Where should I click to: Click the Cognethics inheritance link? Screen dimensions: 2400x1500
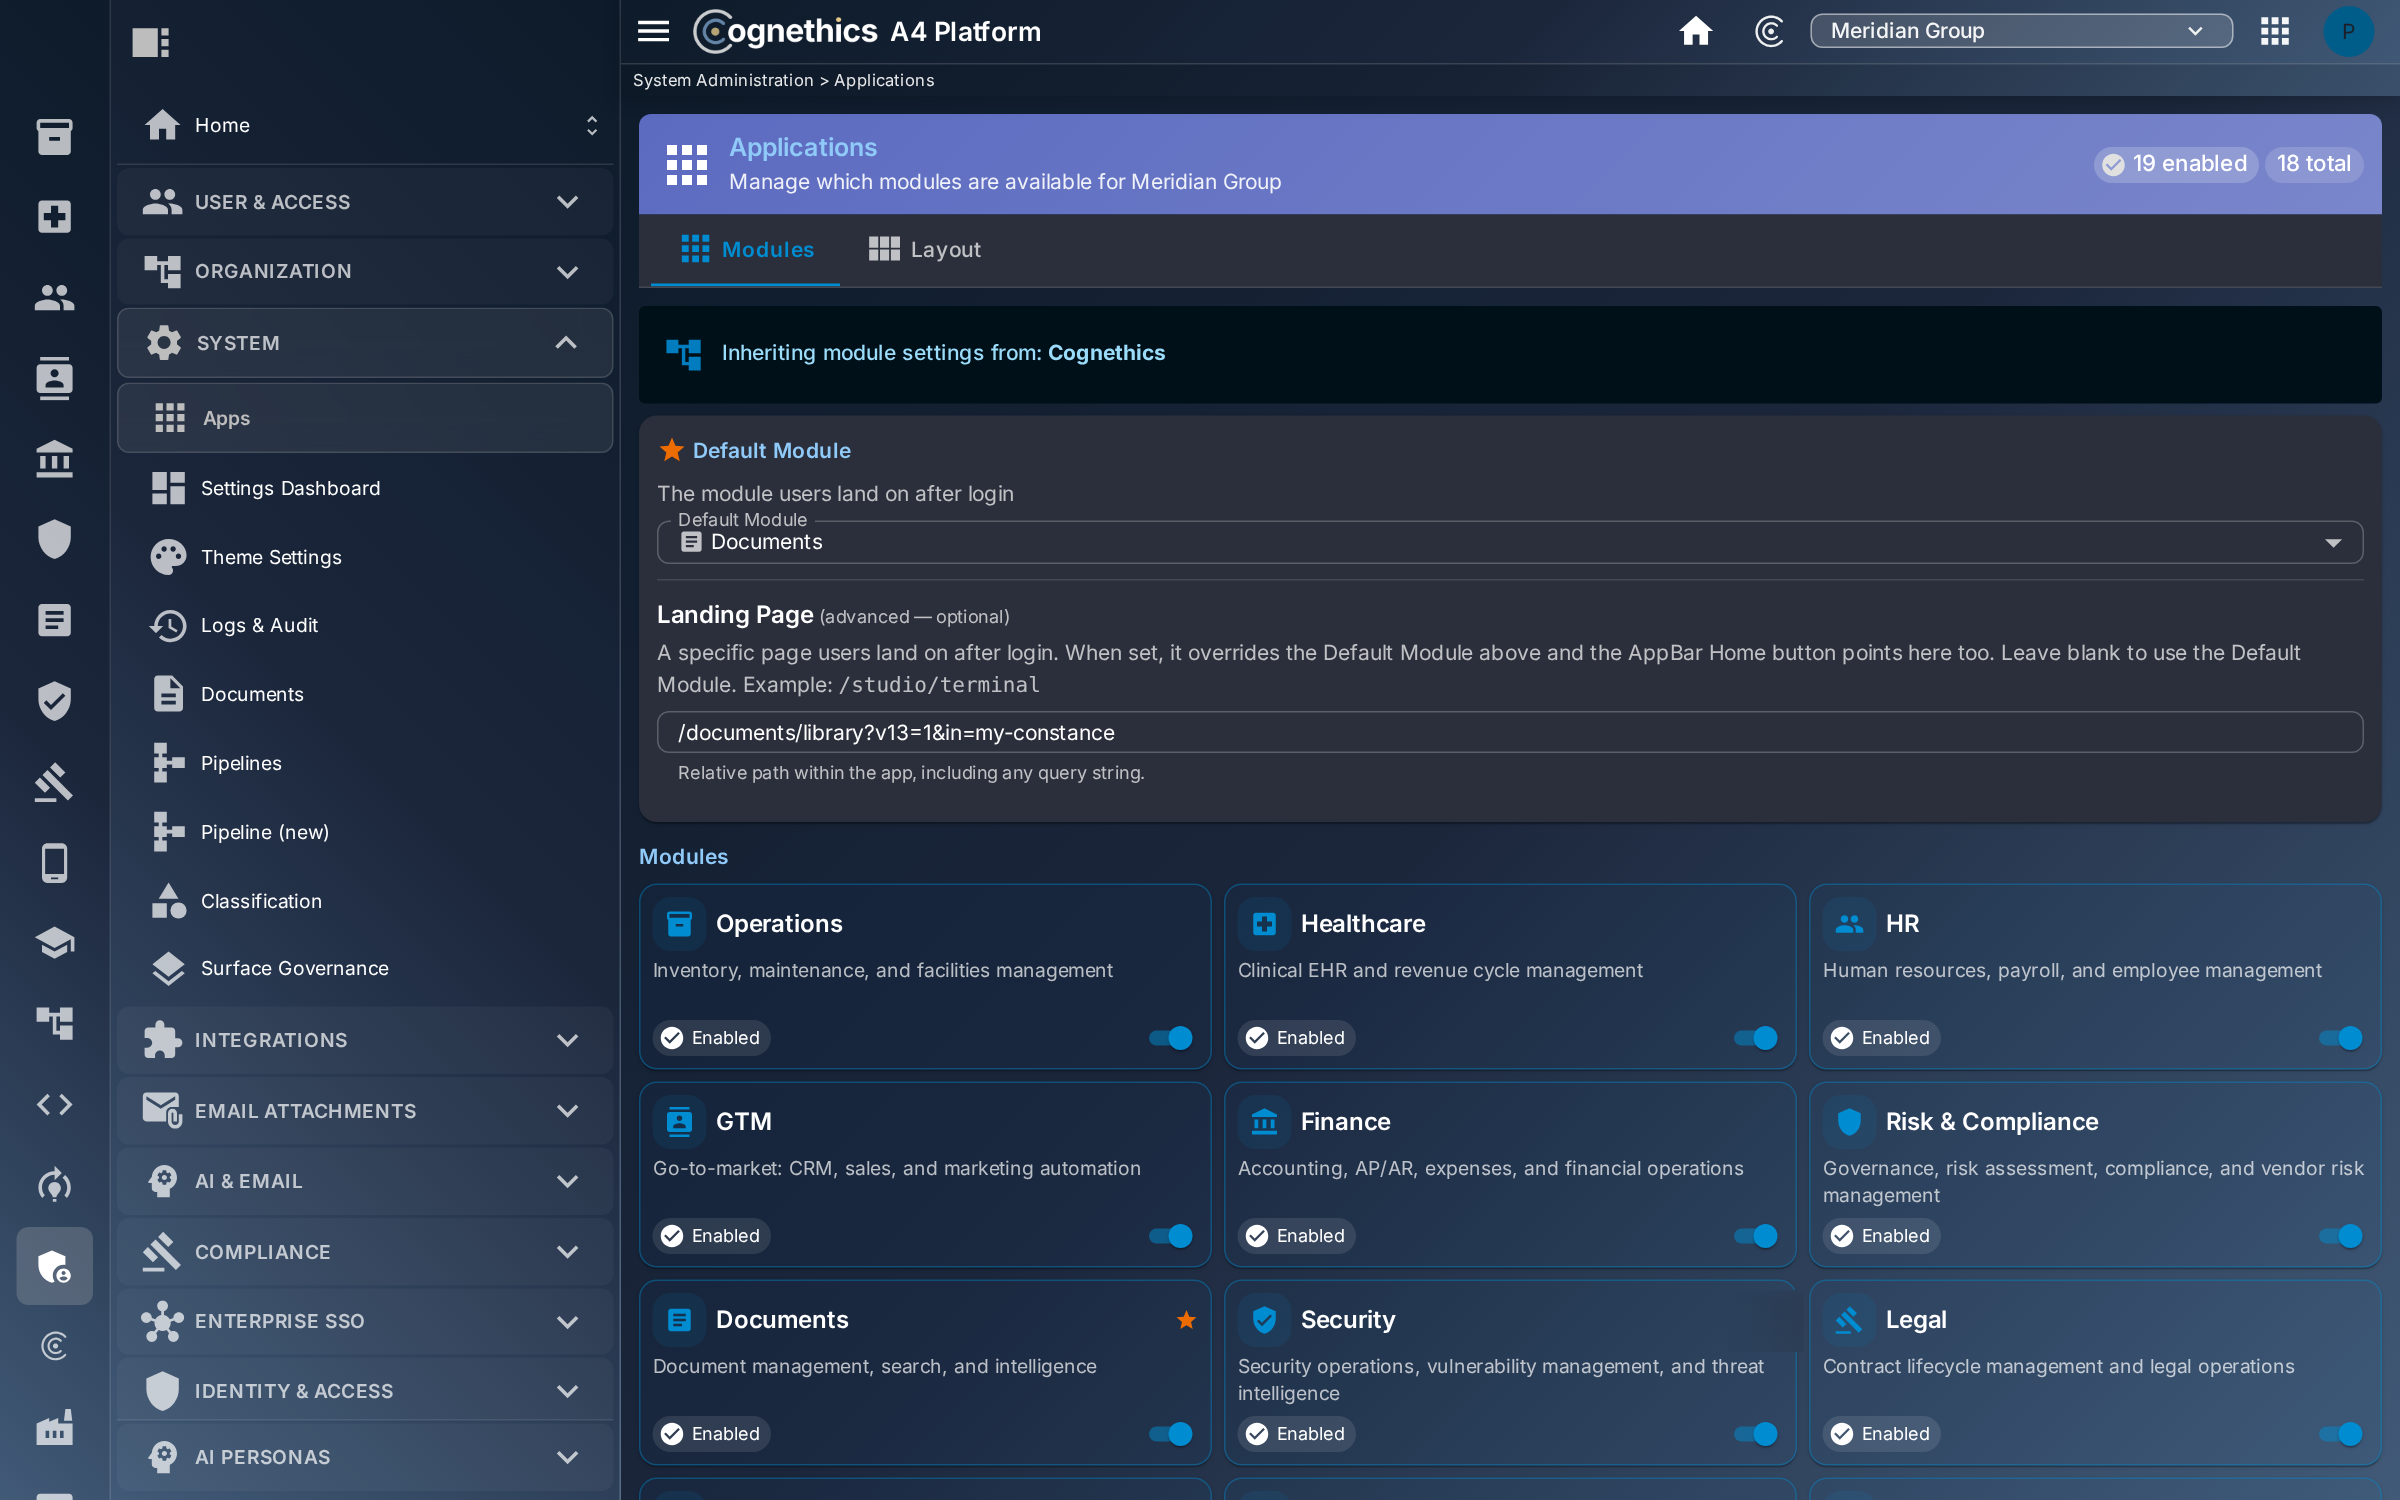click(x=1106, y=353)
